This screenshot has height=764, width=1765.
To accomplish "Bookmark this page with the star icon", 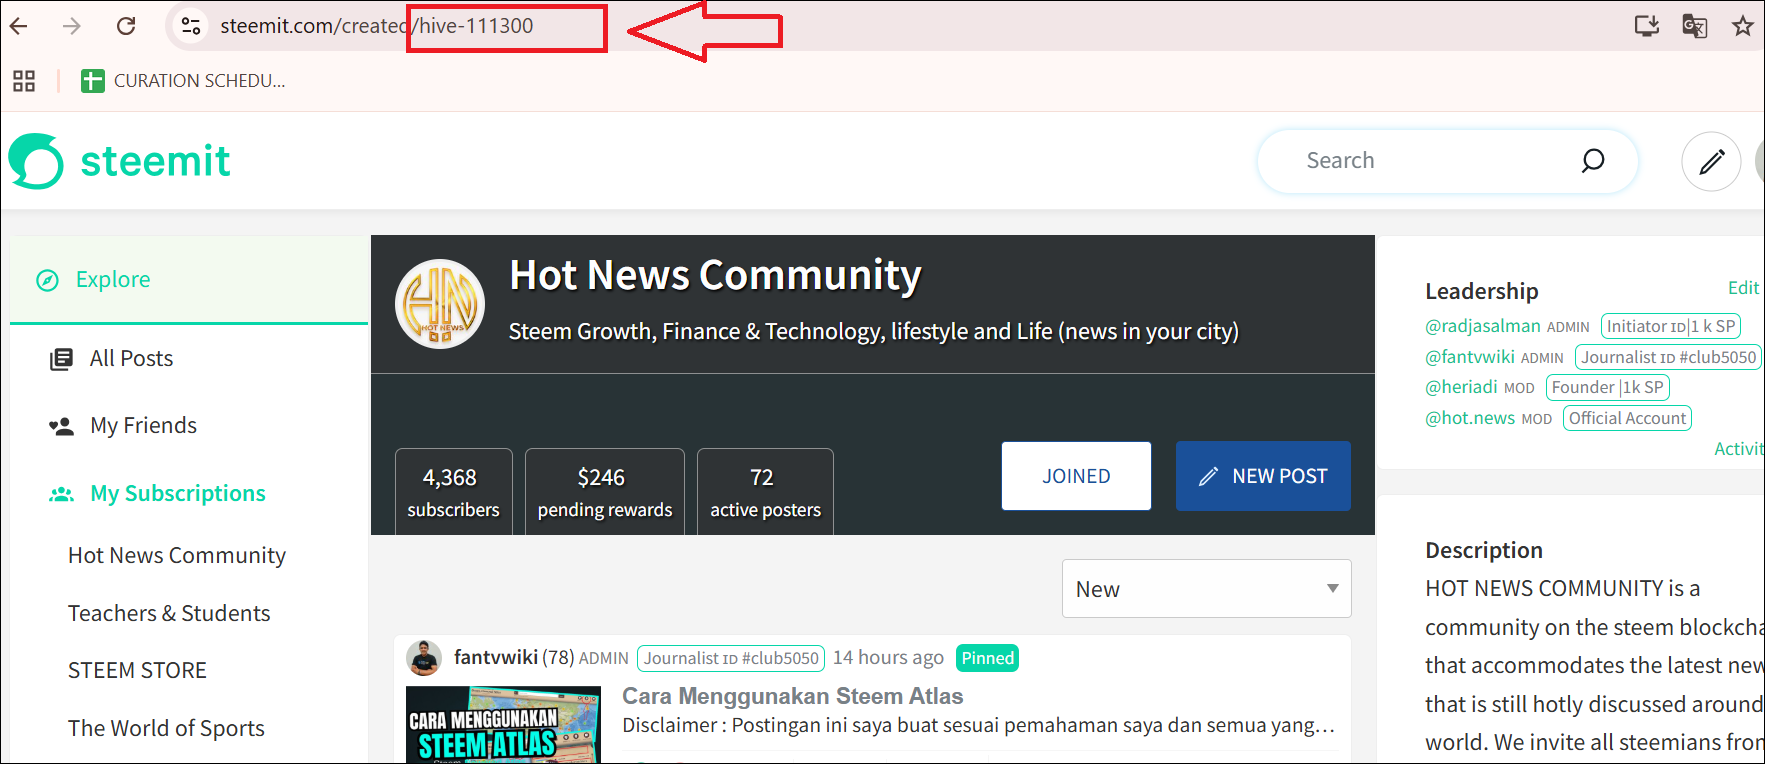I will point(1743,26).
